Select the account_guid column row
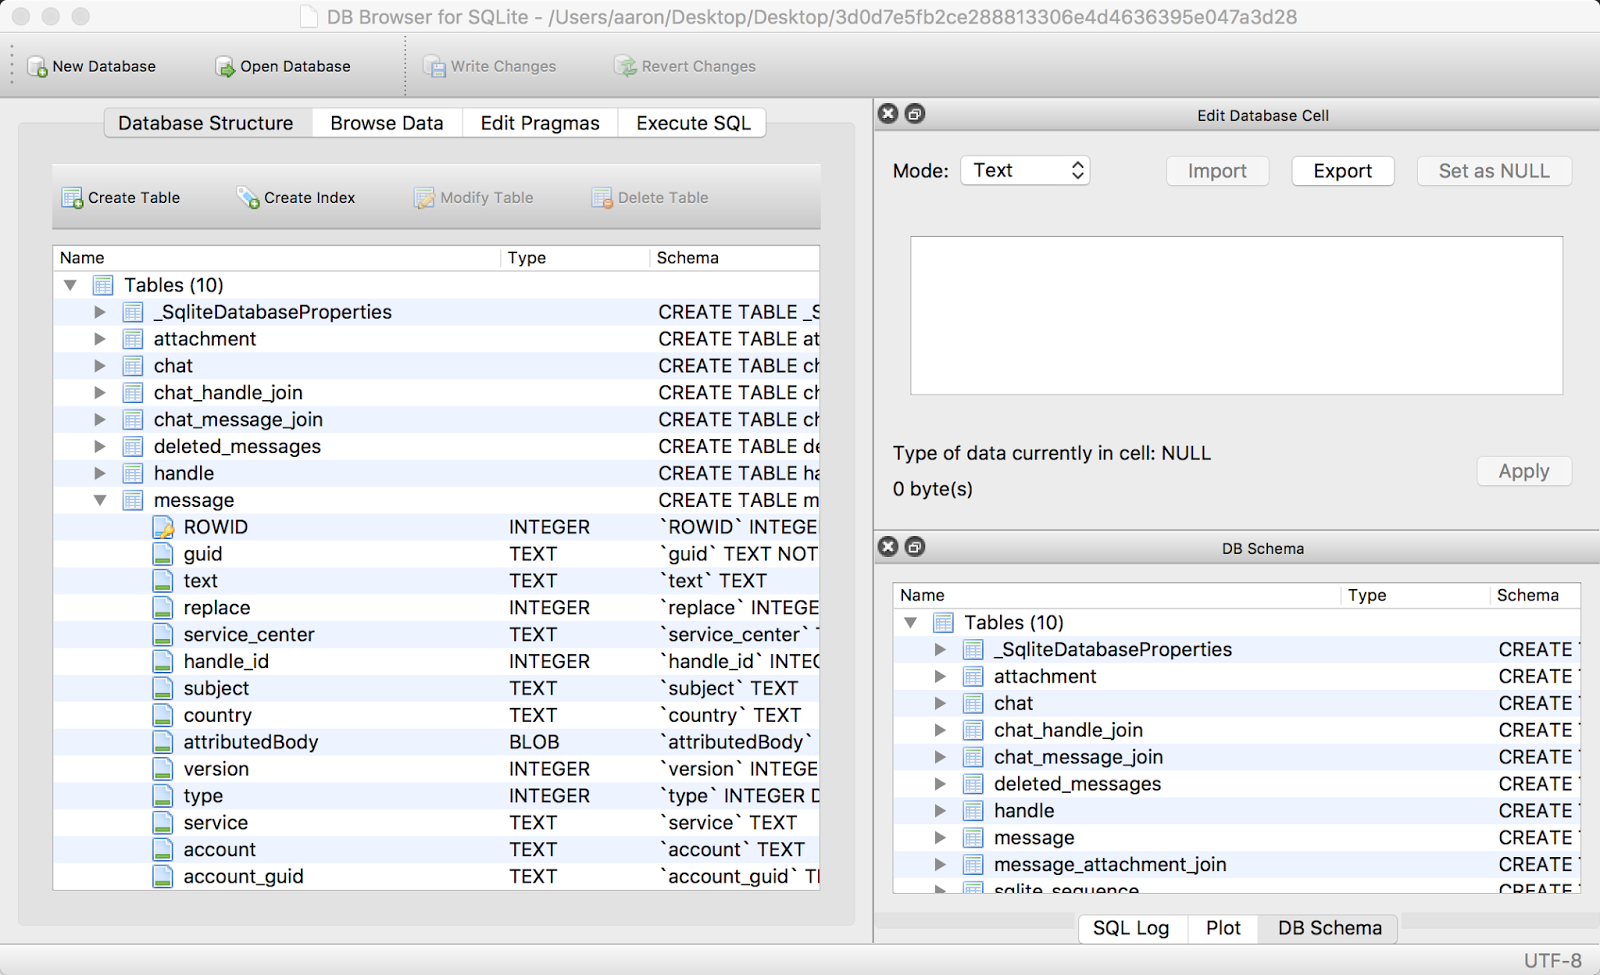 click(x=436, y=877)
